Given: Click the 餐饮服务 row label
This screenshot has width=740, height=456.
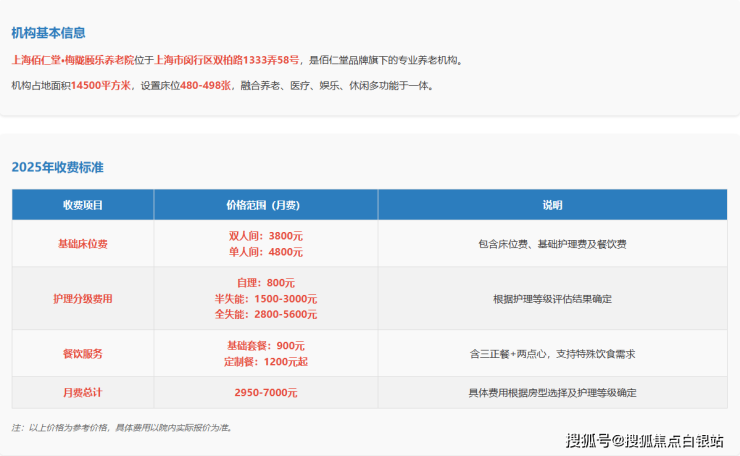Looking at the screenshot, I should pyautogui.click(x=83, y=354).
